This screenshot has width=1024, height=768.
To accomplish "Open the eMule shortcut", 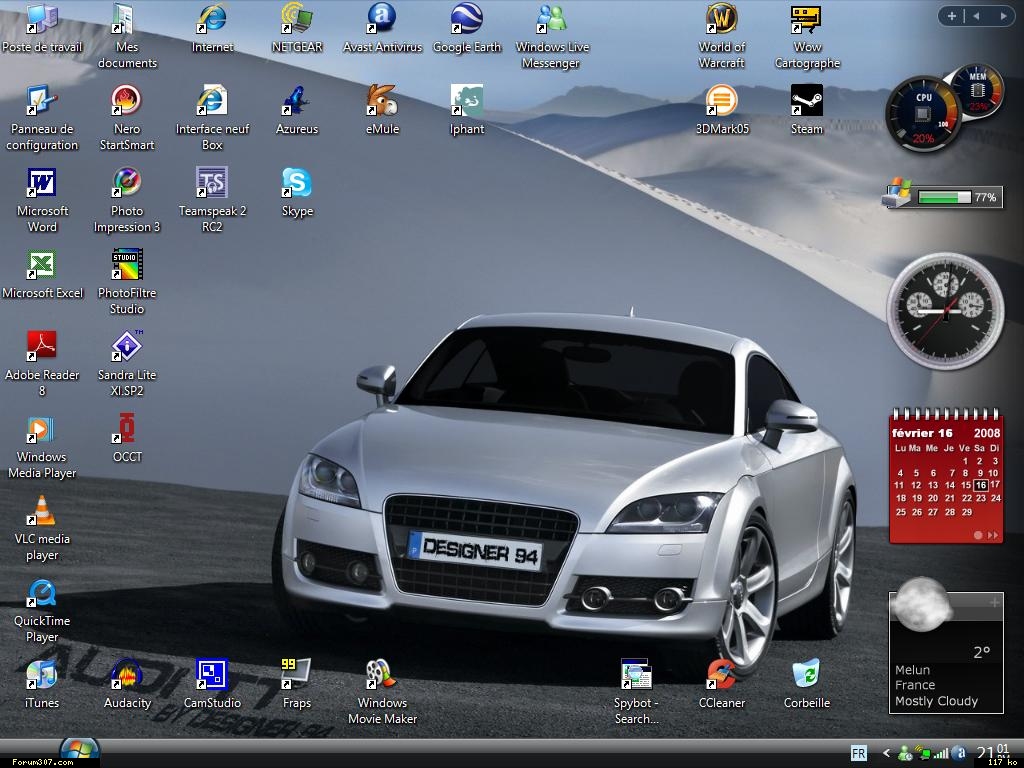I will pyautogui.click(x=382, y=101).
